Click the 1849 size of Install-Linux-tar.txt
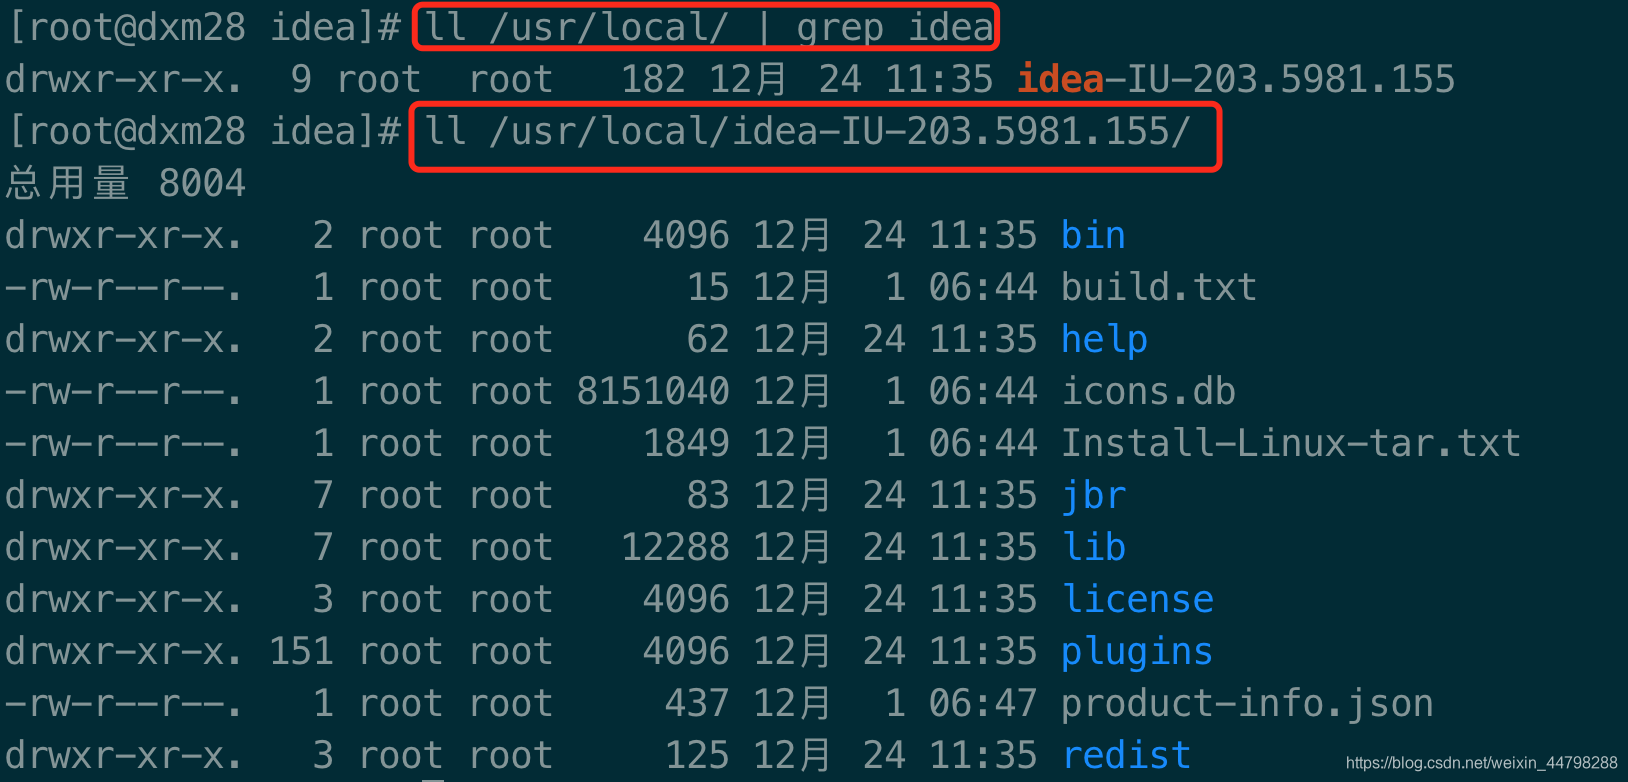Viewport: 1628px width, 782px height. point(686,444)
